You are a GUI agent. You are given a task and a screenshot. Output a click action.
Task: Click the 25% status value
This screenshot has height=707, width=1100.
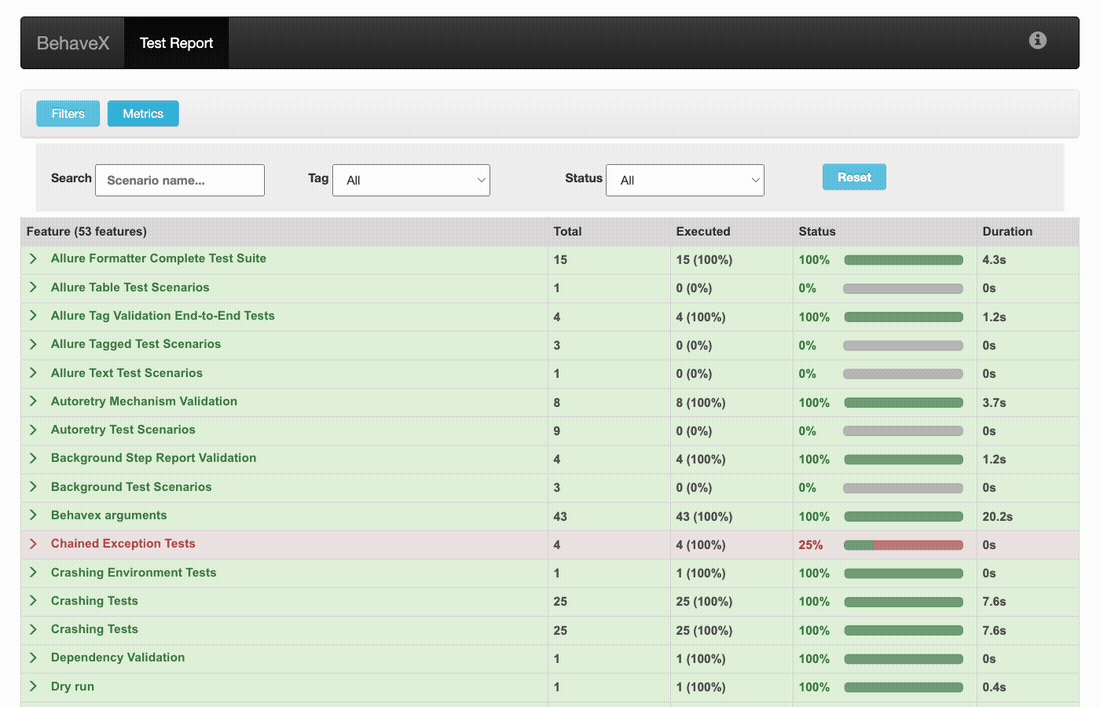[x=810, y=545]
